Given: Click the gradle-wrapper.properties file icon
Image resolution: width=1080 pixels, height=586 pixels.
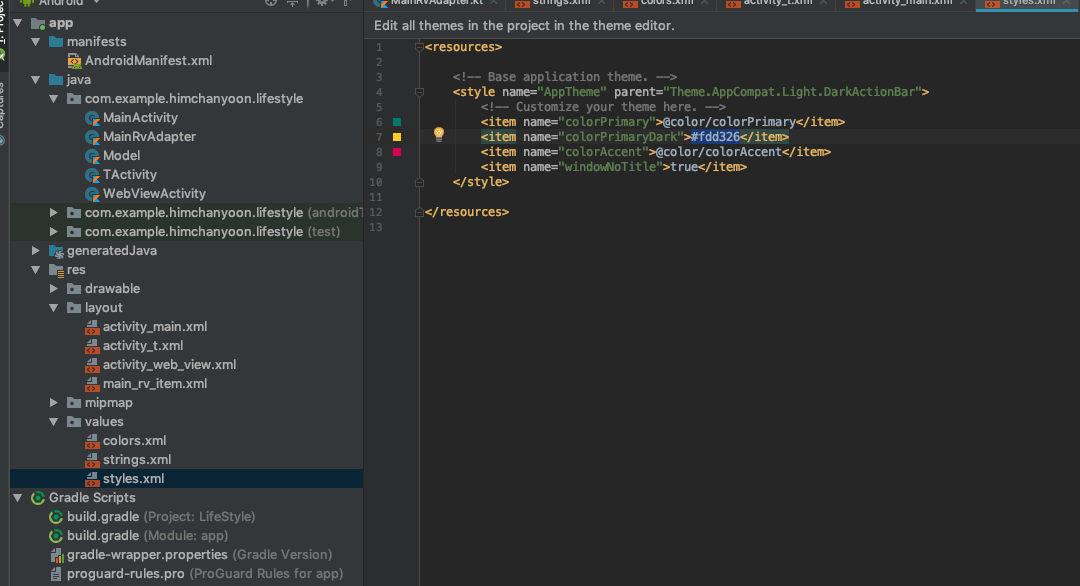Looking at the screenshot, I should (x=56, y=555).
